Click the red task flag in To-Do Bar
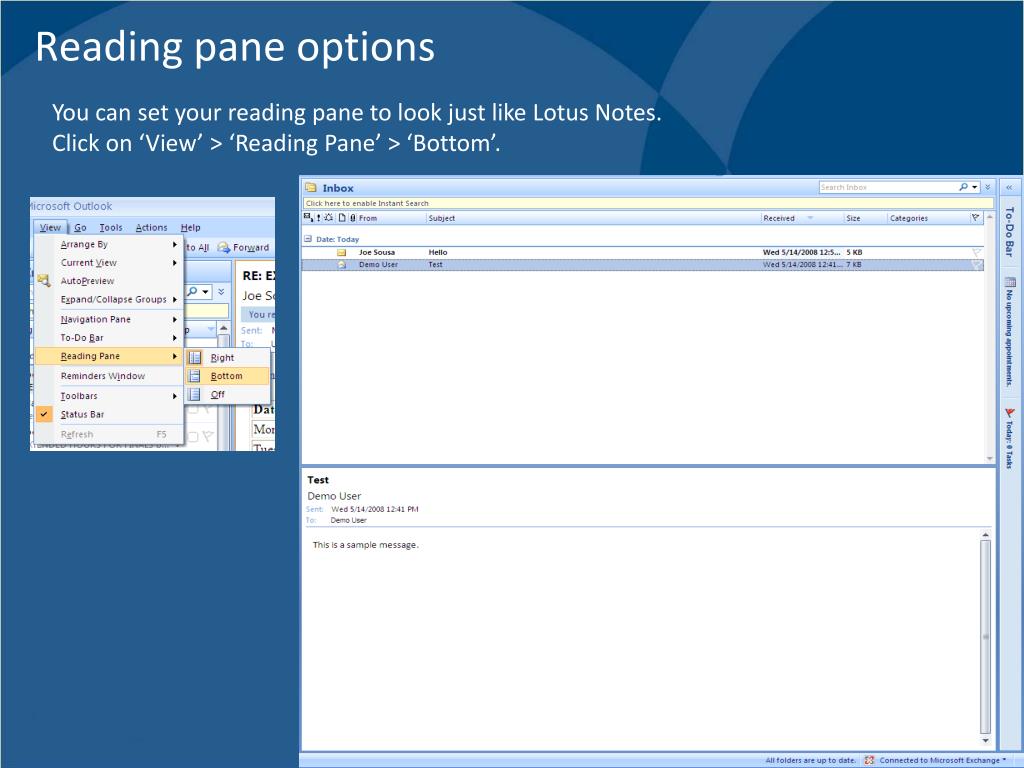The height and width of the screenshot is (768, 1024). (1010, 413)
